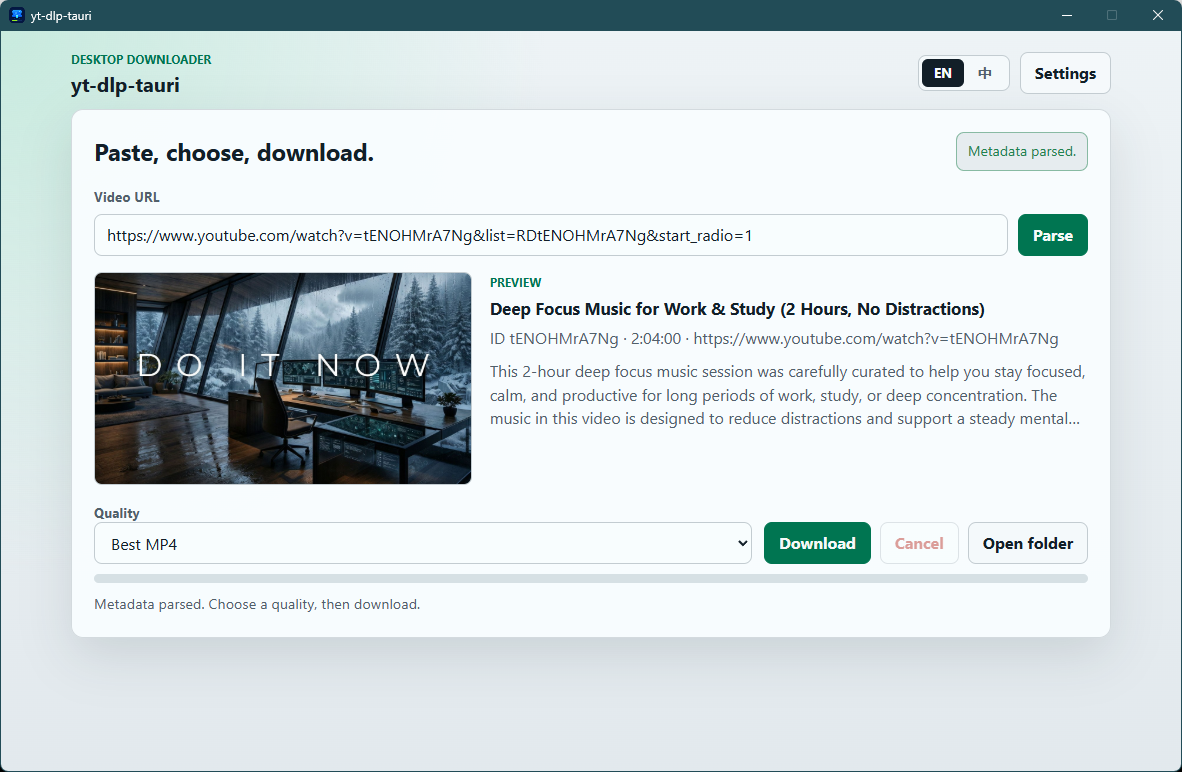Start the download with the Download button
The width and height of the screenshot is (1182, 772).
click(x=817, y=544)
